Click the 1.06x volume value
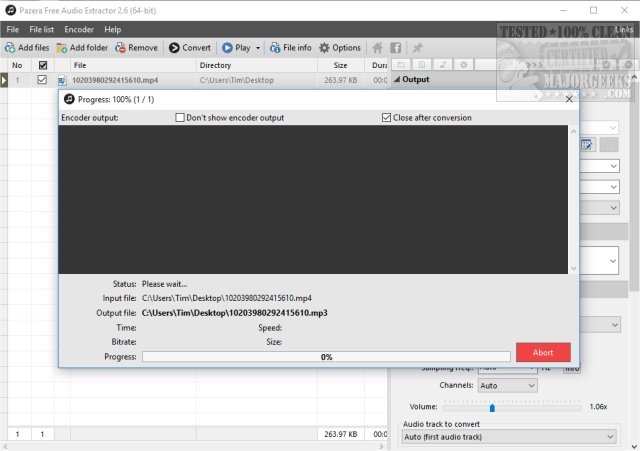This screenshot has height=451, width=640. [598, 407]
